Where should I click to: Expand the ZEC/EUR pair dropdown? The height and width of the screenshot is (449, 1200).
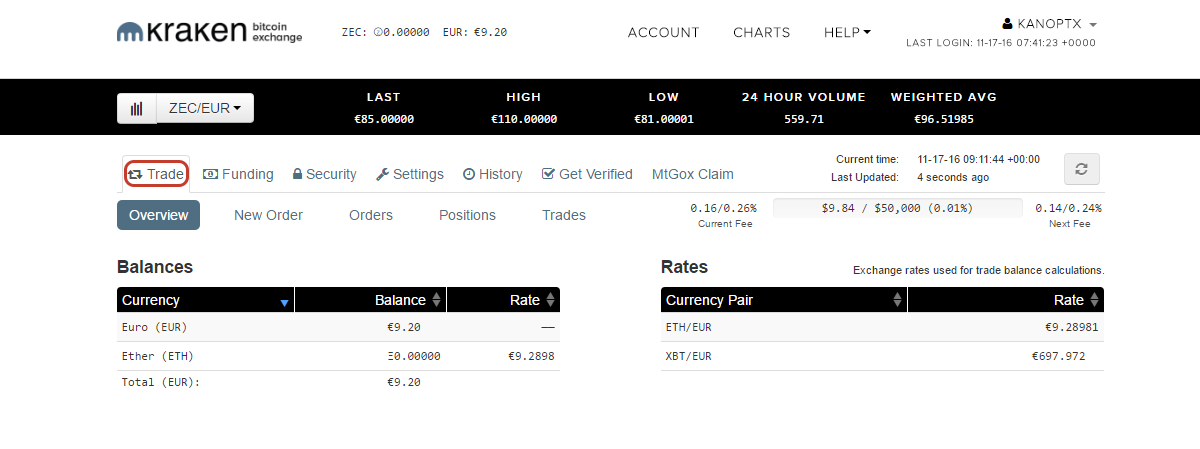tap(205, 108)
